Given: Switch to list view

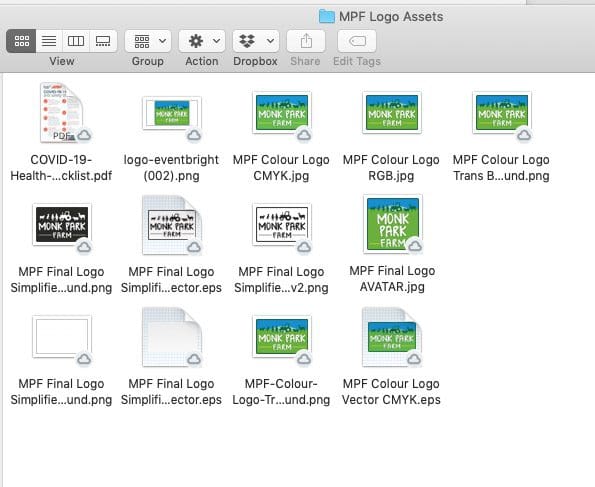Looking at the screenshot, I should point(49,41).
